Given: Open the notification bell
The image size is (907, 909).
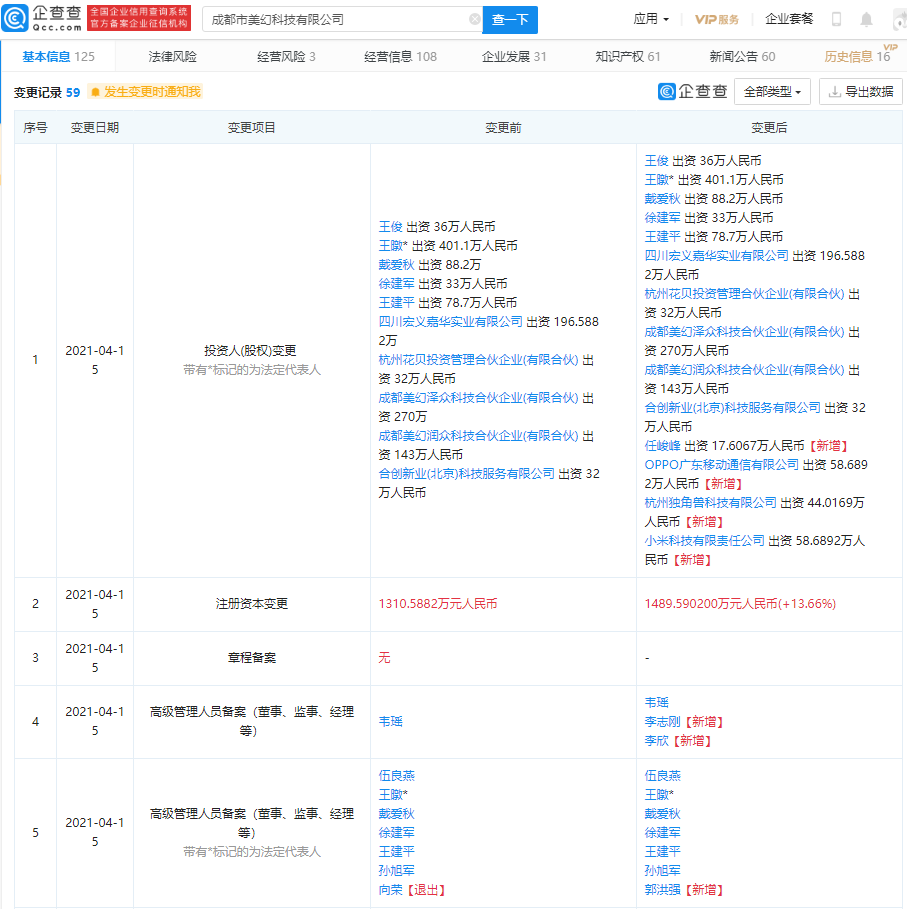Looking at the screenshot, I should click(x=866, y=20).
